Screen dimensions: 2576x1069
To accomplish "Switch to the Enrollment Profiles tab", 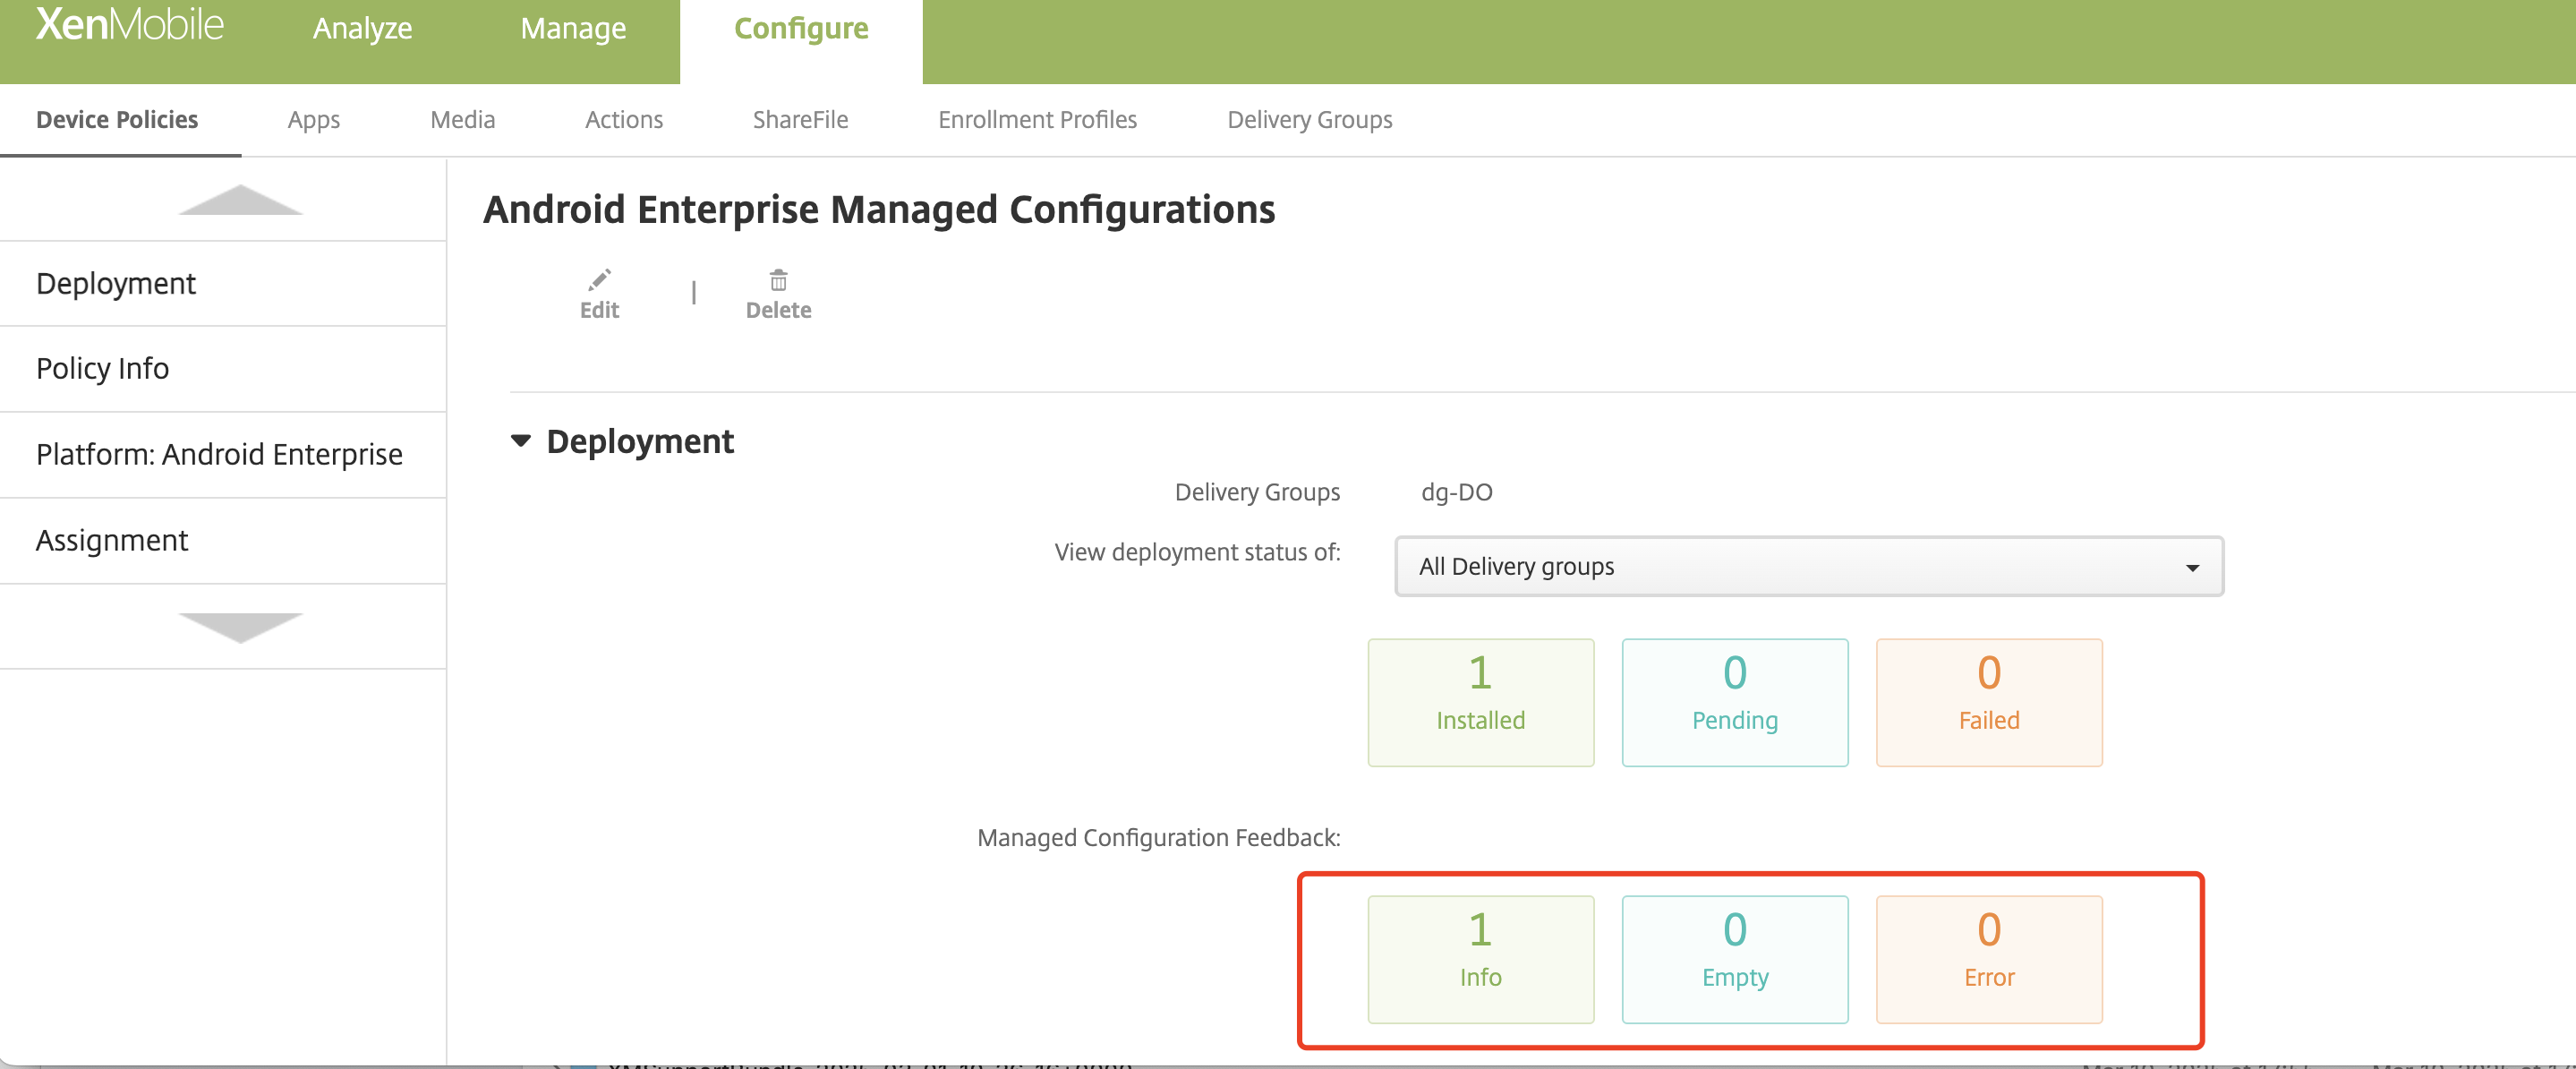I will pos(1036,119).
